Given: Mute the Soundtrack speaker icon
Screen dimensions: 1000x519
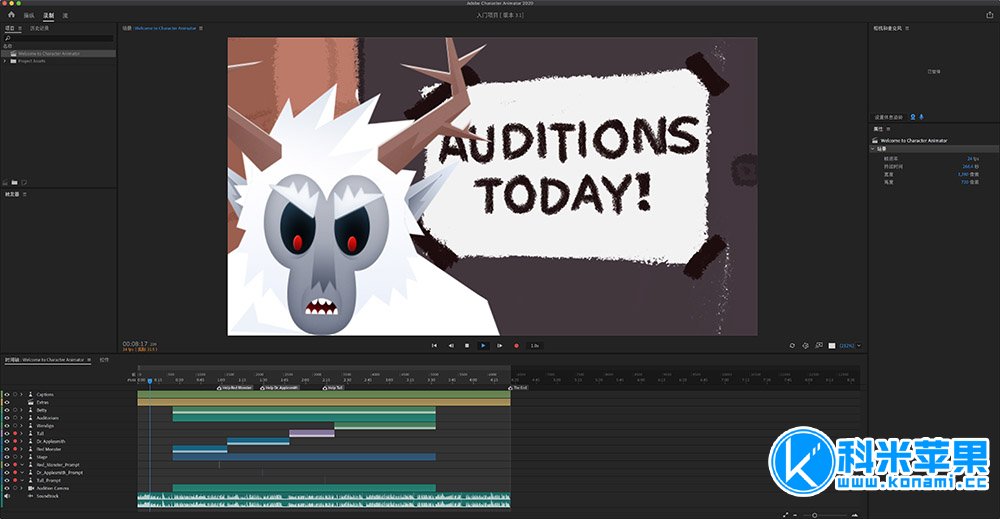Looking at the screenshot, I should pos(7,496).
